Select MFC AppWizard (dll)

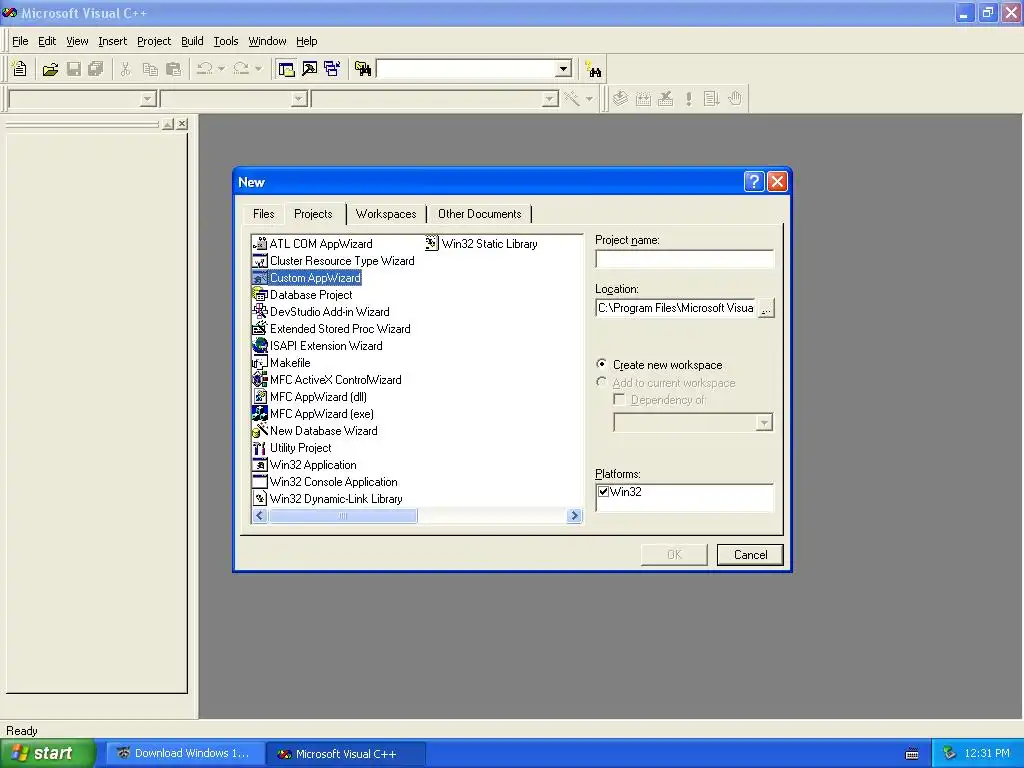pos(310,396)
